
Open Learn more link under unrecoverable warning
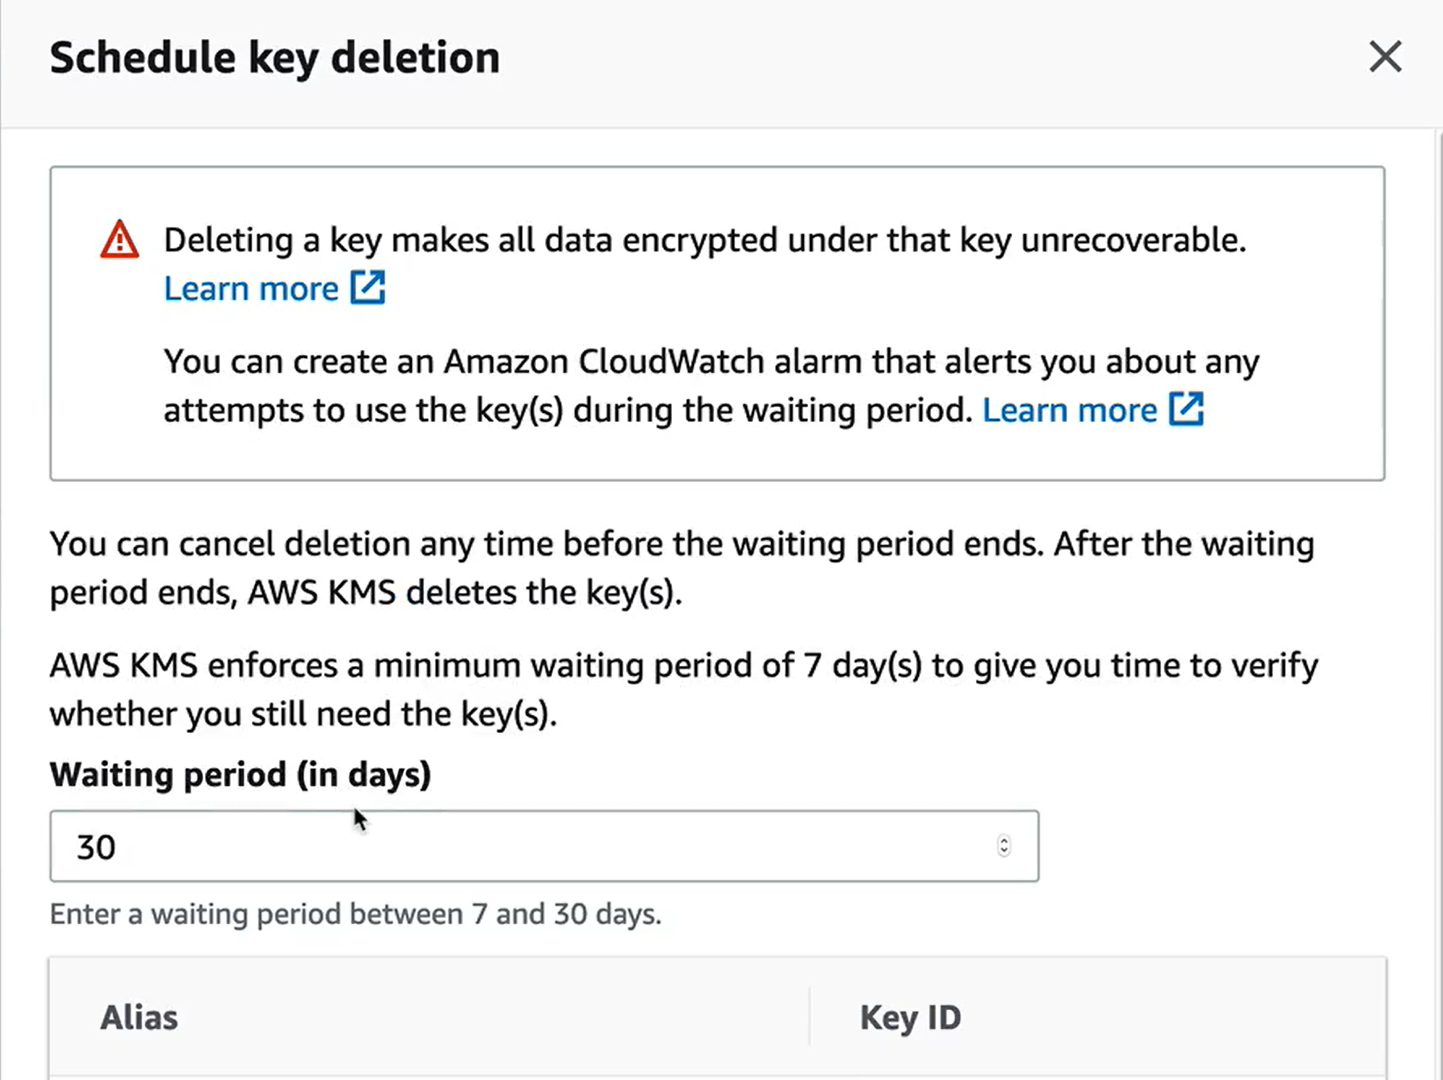coord(251,289)
